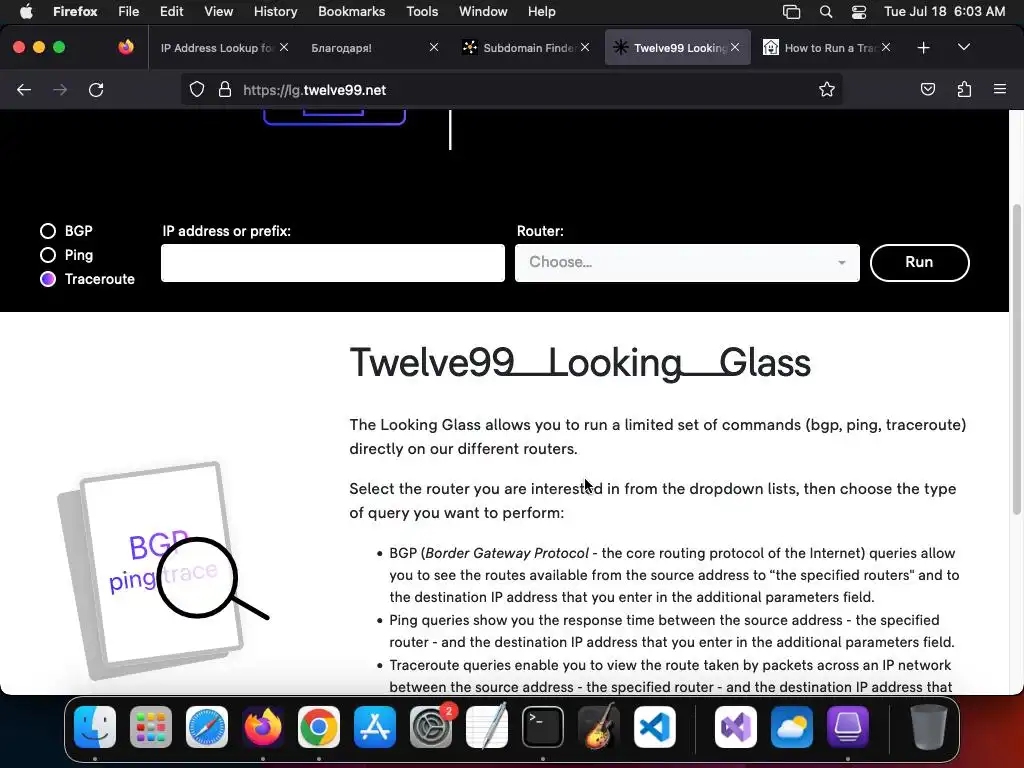
Task: Click the BGP ping trace magnifier illustration
Action: coord(164,571)
